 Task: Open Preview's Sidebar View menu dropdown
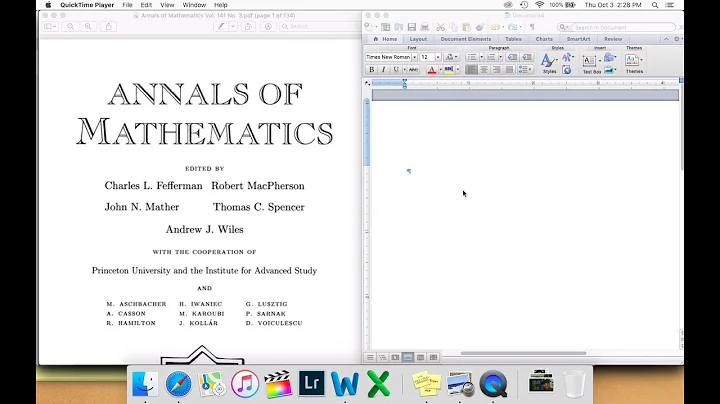(x=50, y=27)
